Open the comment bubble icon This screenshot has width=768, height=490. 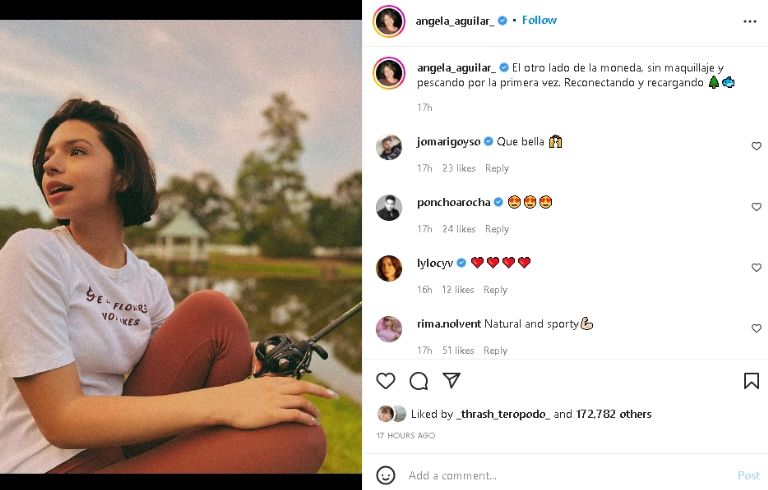[419, 381]
